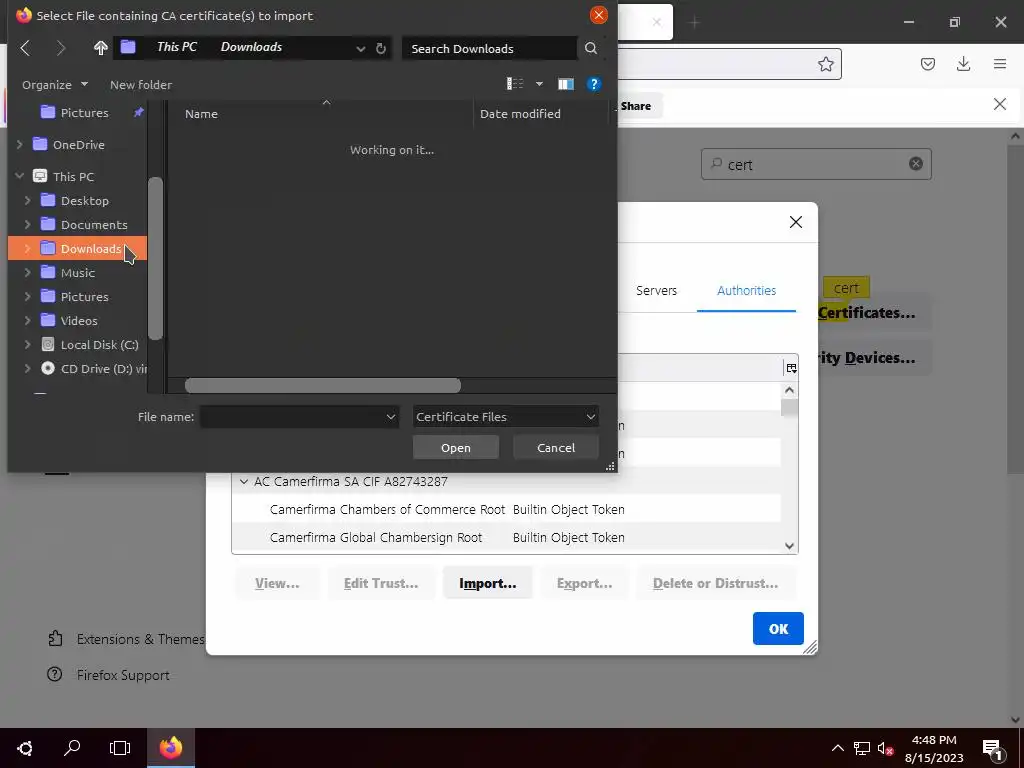Open file dialog help icon
1024x768 pixels.
(x=594, y=84)
